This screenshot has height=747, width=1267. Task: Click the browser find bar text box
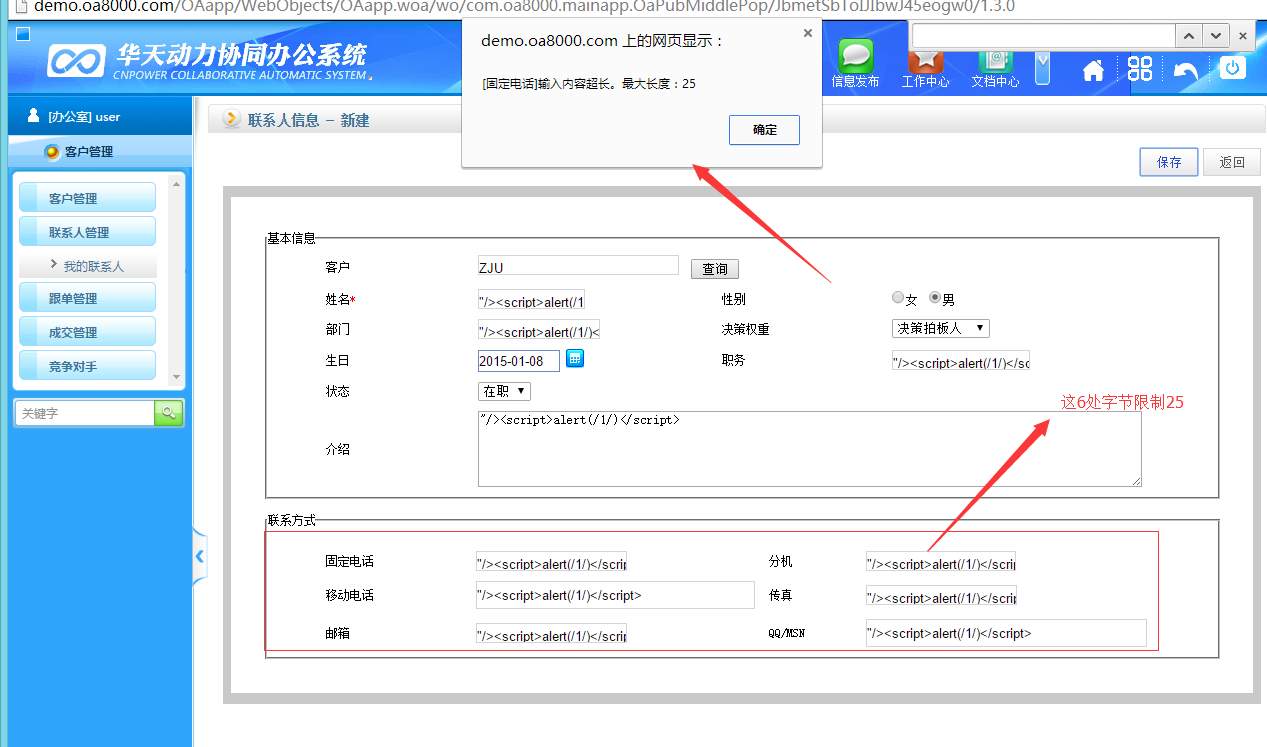pyautogui.click(x=1042, y=35)
